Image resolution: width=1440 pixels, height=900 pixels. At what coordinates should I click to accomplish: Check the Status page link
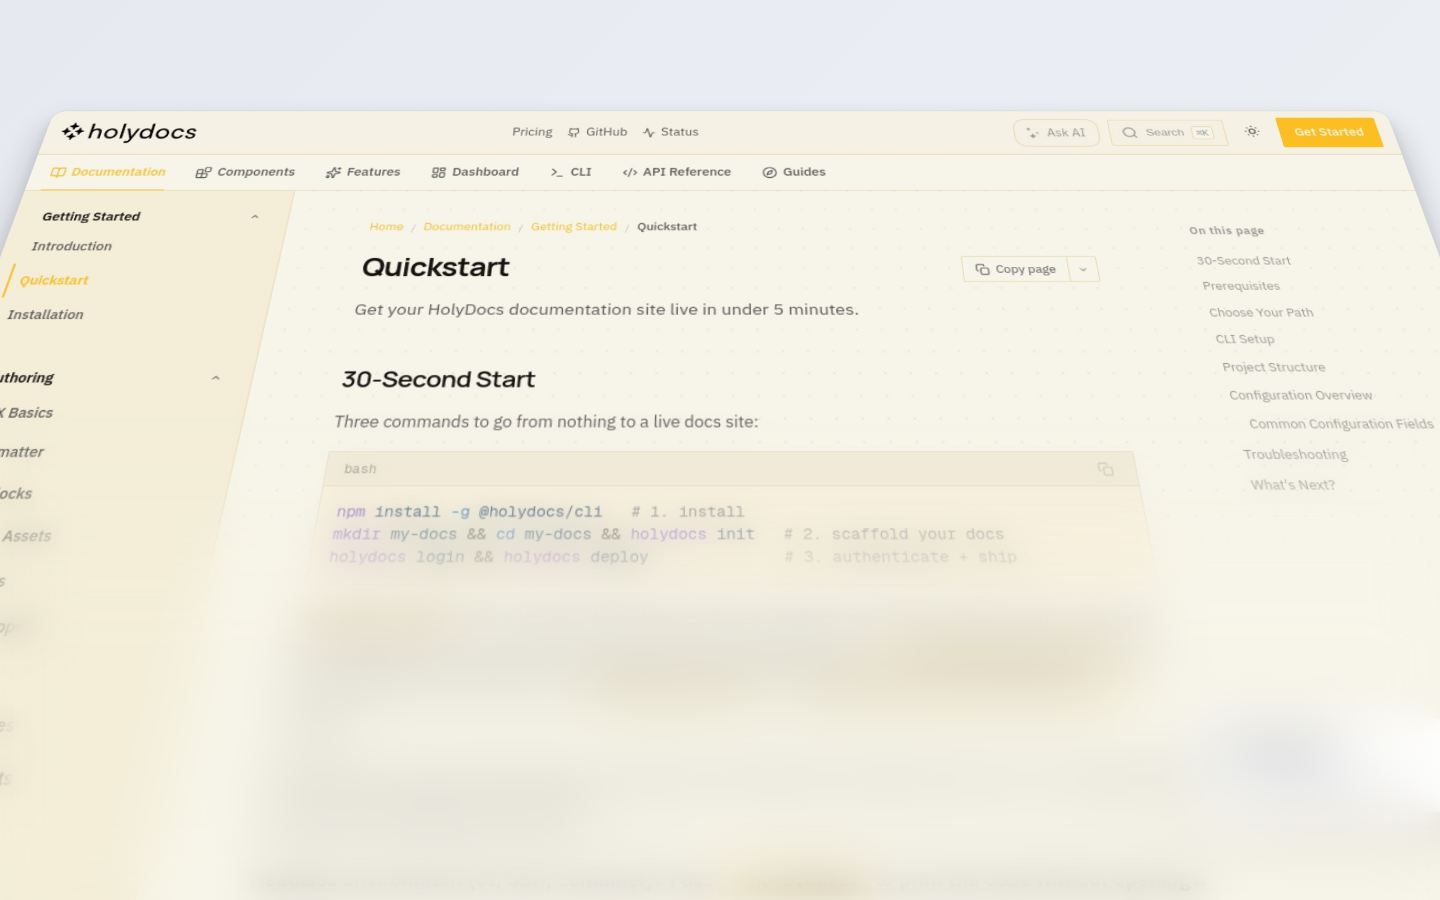(671, 132)
